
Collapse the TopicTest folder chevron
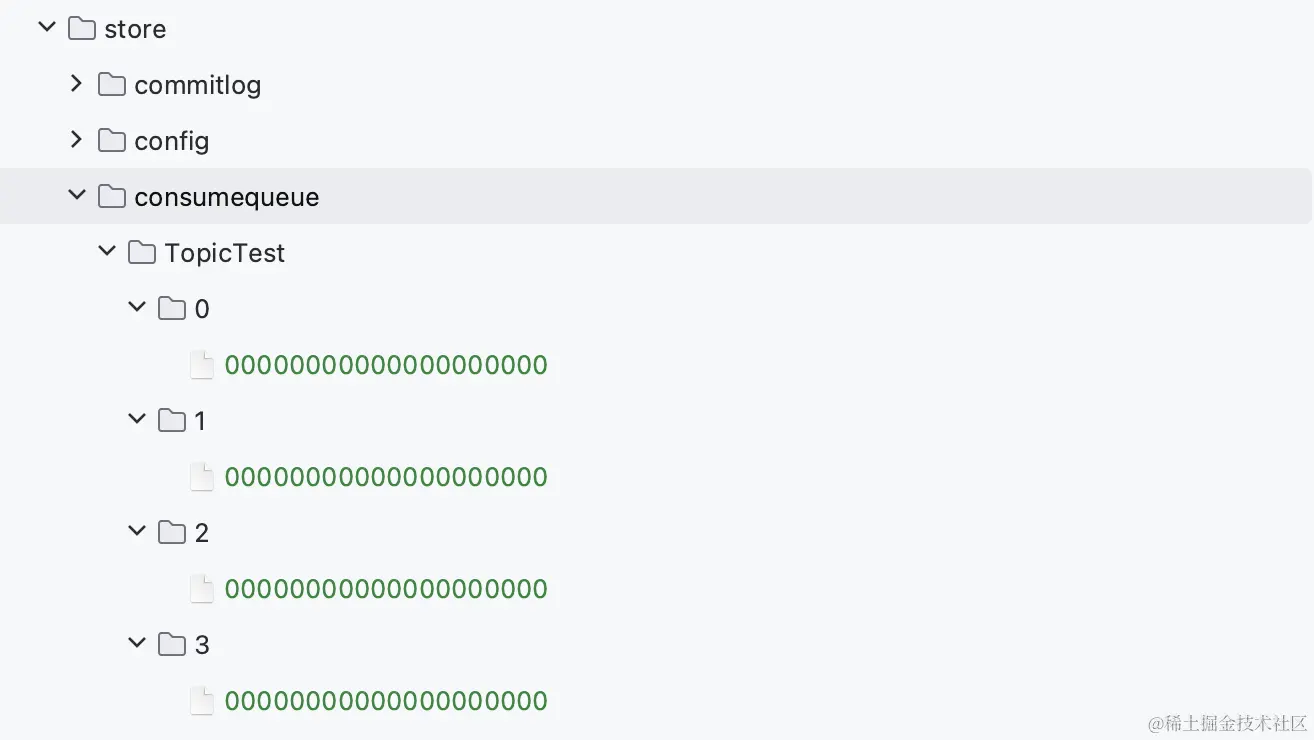[x=107, y=252]
